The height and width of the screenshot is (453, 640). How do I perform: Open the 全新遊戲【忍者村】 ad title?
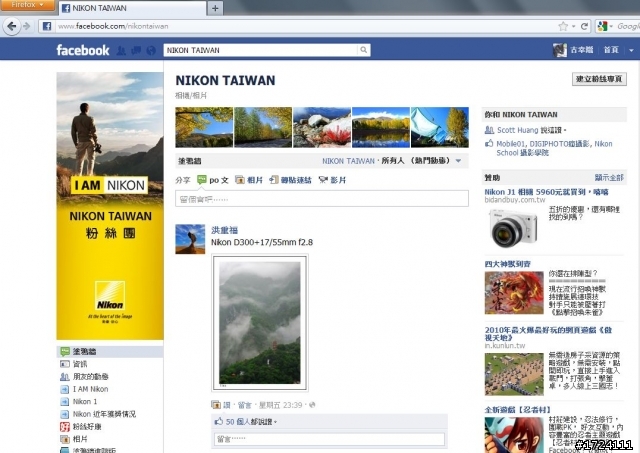tap(518, 409)
